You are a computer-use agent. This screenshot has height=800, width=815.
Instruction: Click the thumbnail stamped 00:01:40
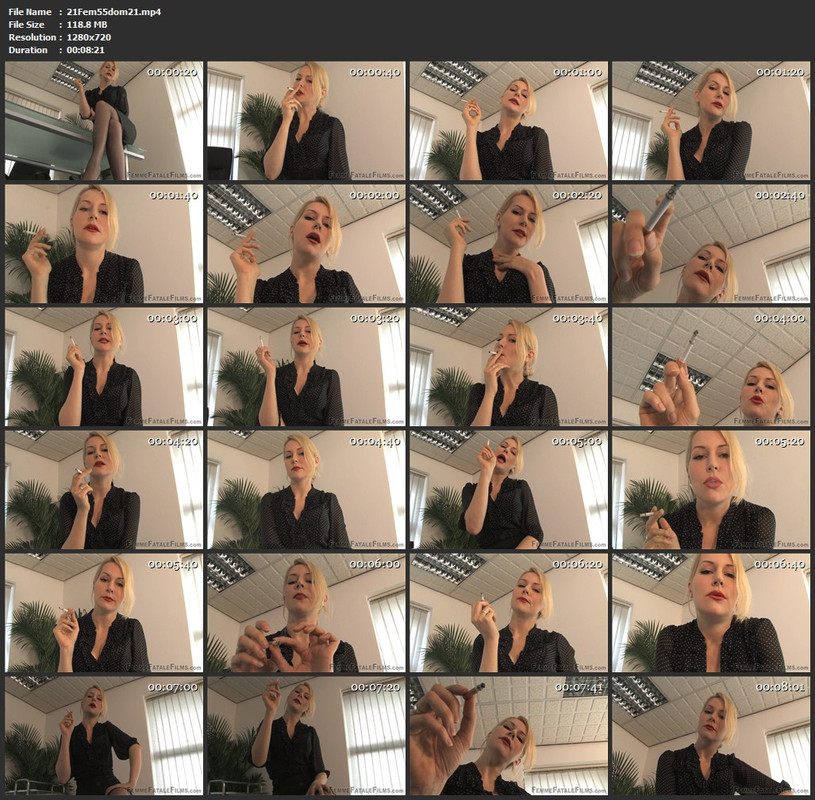coord(104,244)
